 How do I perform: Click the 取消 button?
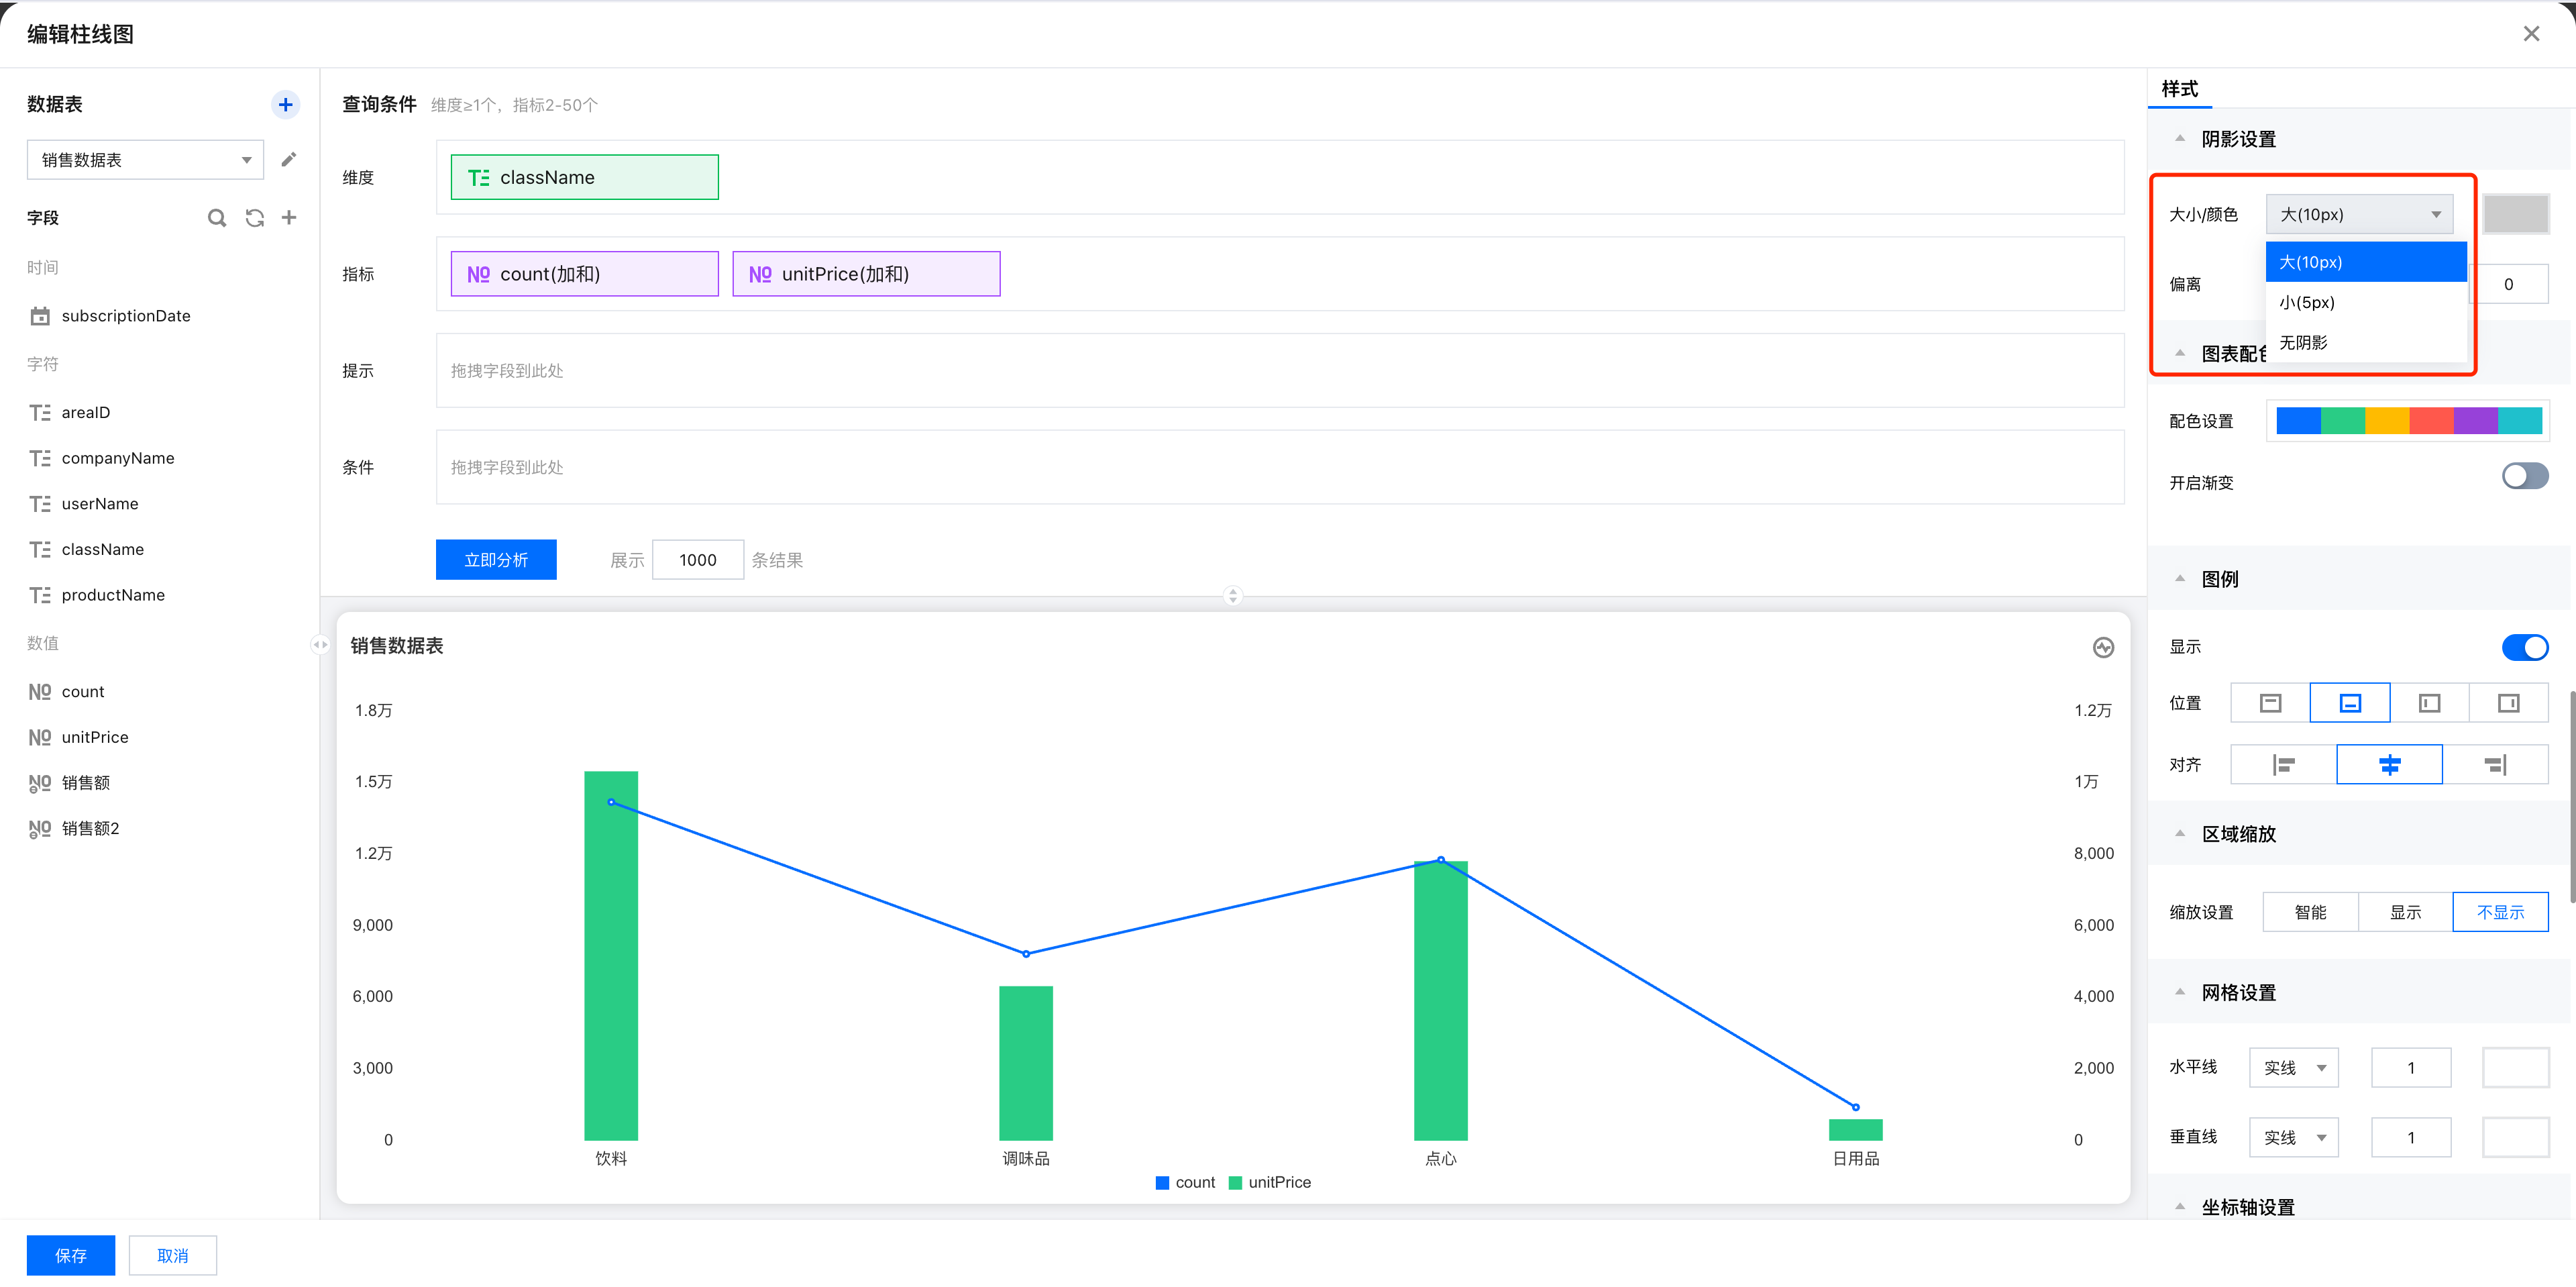coord(172,1255)
